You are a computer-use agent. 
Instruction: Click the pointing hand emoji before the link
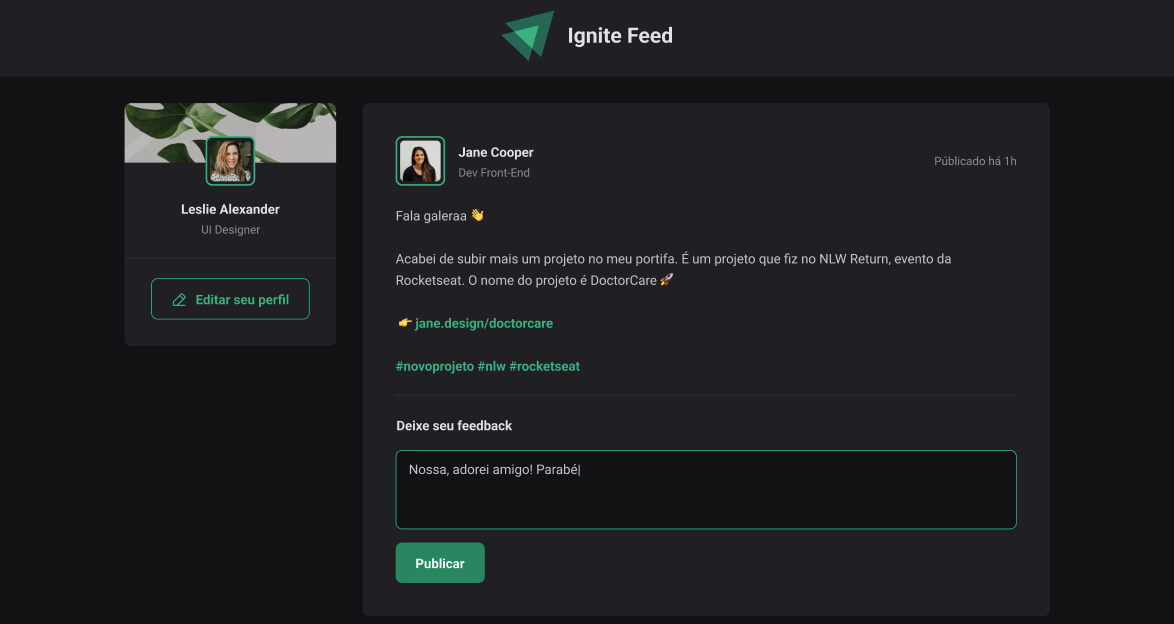pyautogui.click(x=404, y=323)
